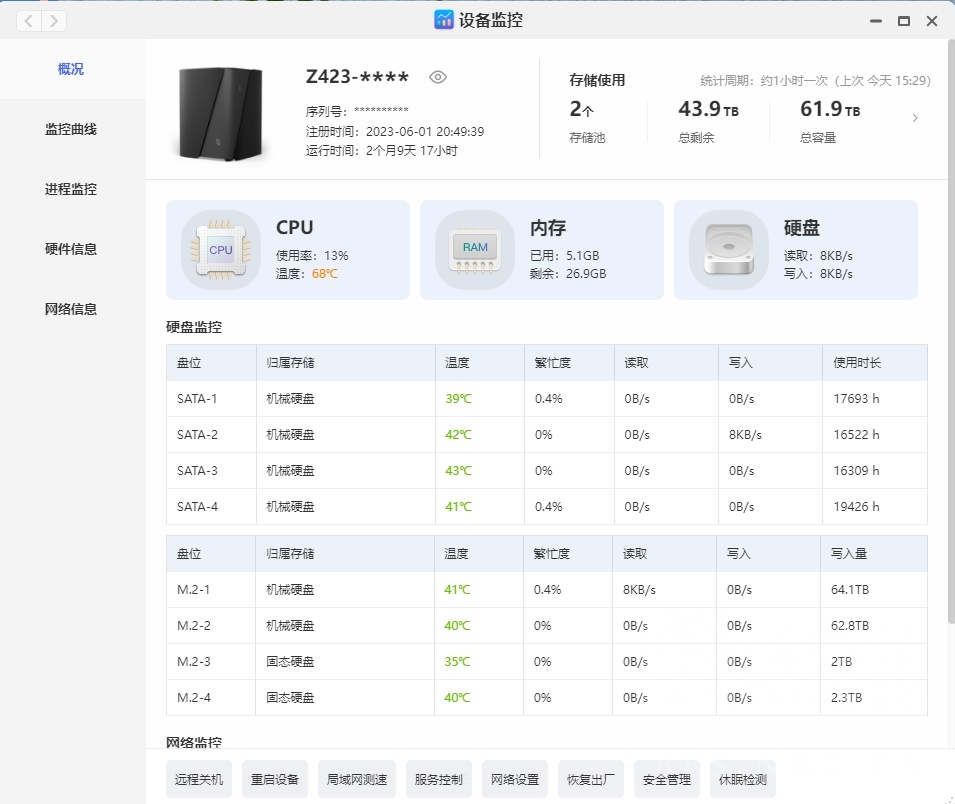Screen dimensions: 955x804
Task: Toggle device name visibility eye icon
Action: click(x=437, y=77)
